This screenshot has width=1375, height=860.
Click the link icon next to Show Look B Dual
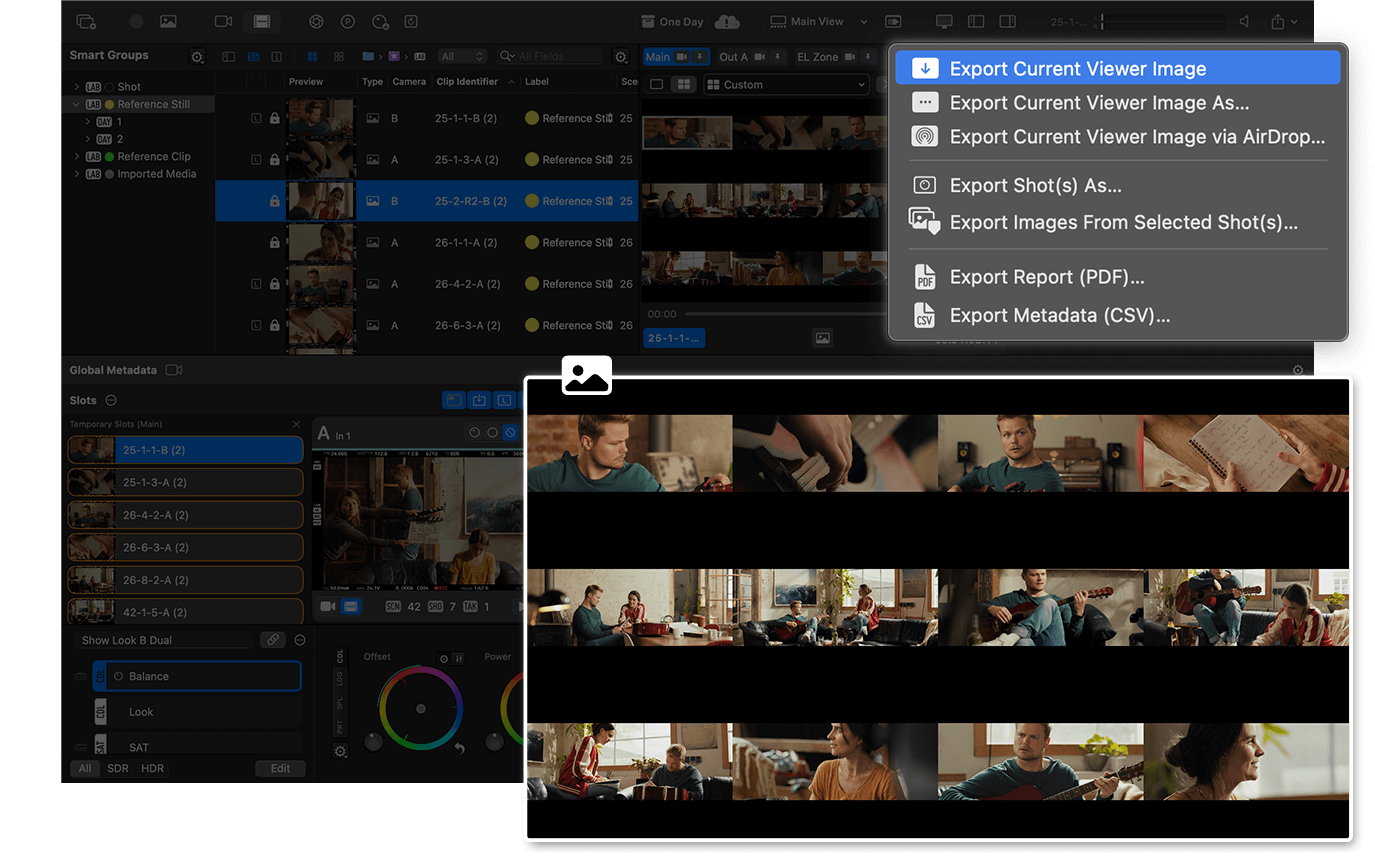pos(272,639)
